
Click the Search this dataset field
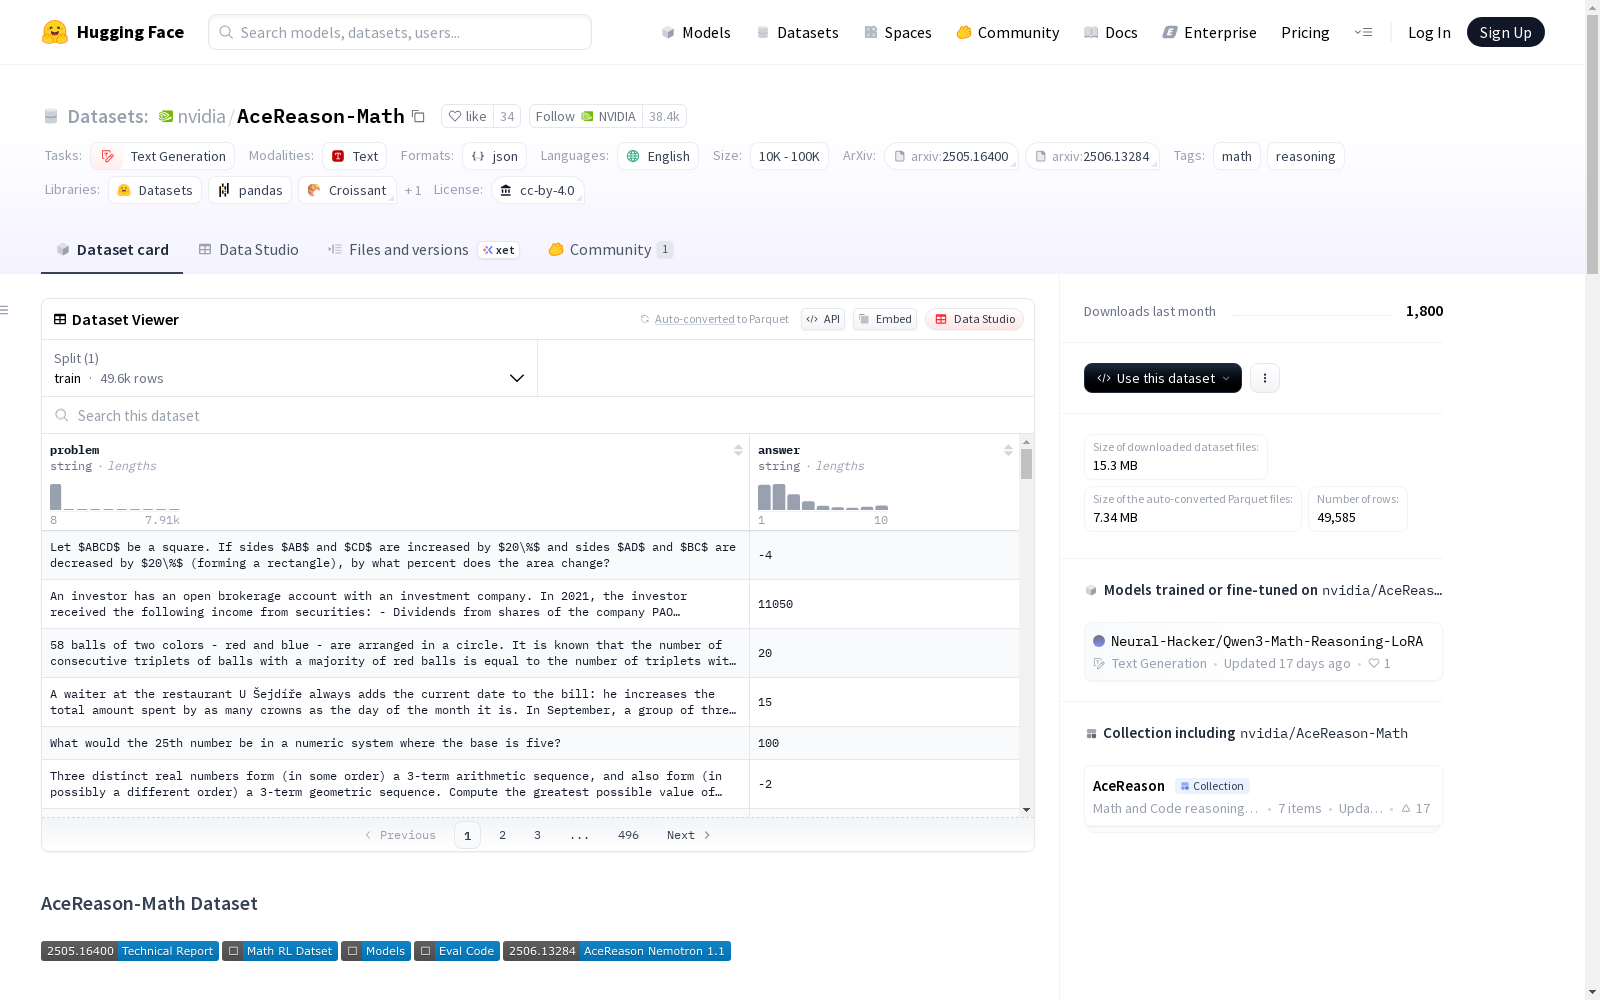[x=538, y=416]
